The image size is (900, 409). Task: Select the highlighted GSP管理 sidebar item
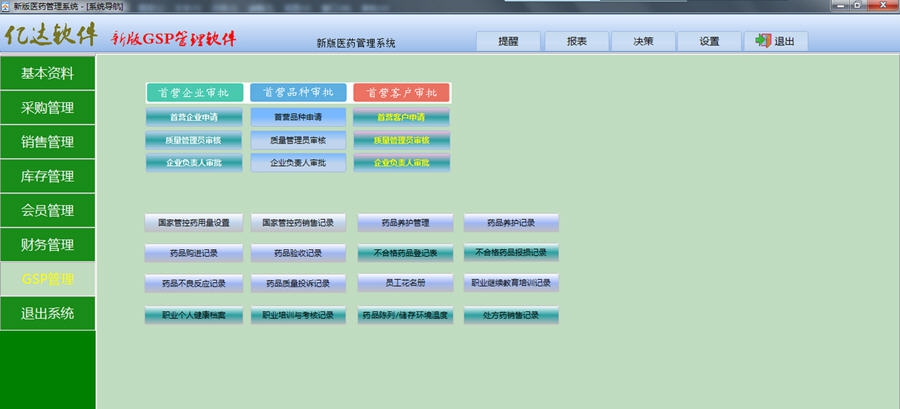pyautogui.click(x=48, y=279)
